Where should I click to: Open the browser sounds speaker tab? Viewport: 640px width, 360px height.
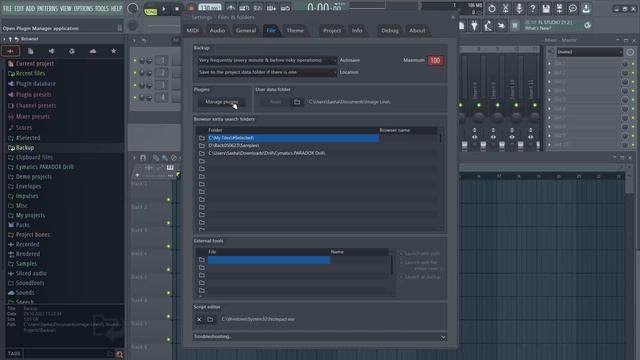[x=51, y=51]
